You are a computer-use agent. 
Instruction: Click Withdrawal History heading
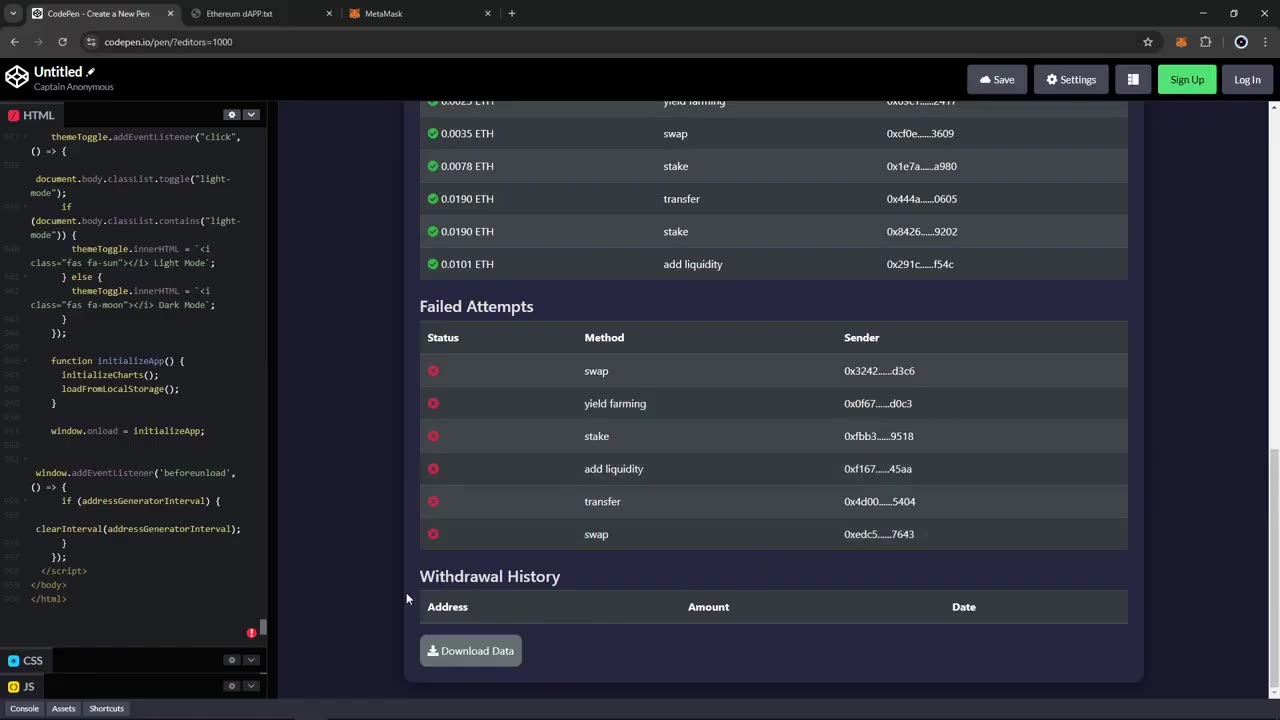[490, 576]
